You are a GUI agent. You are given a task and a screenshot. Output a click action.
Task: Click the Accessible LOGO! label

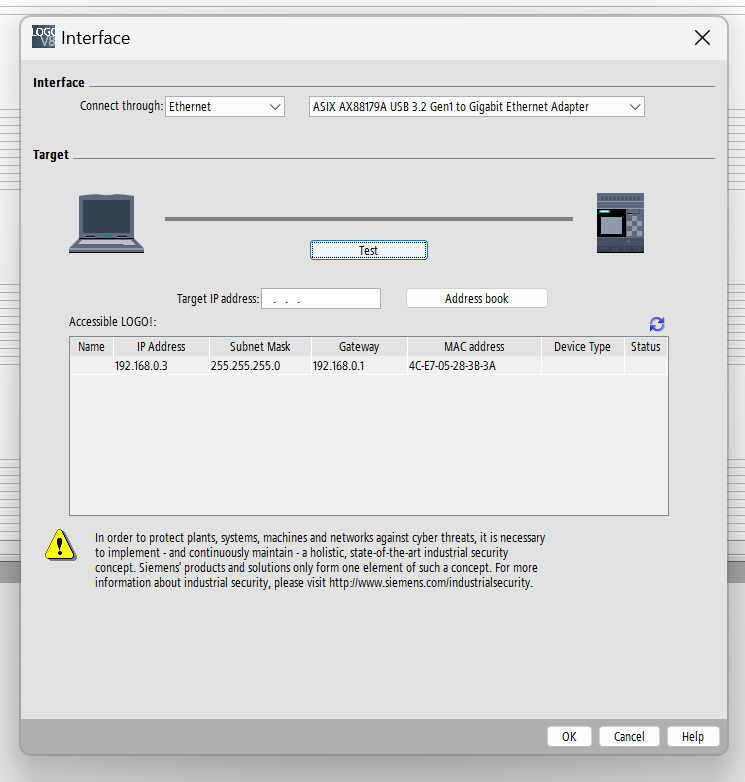[x=113, y=322]
